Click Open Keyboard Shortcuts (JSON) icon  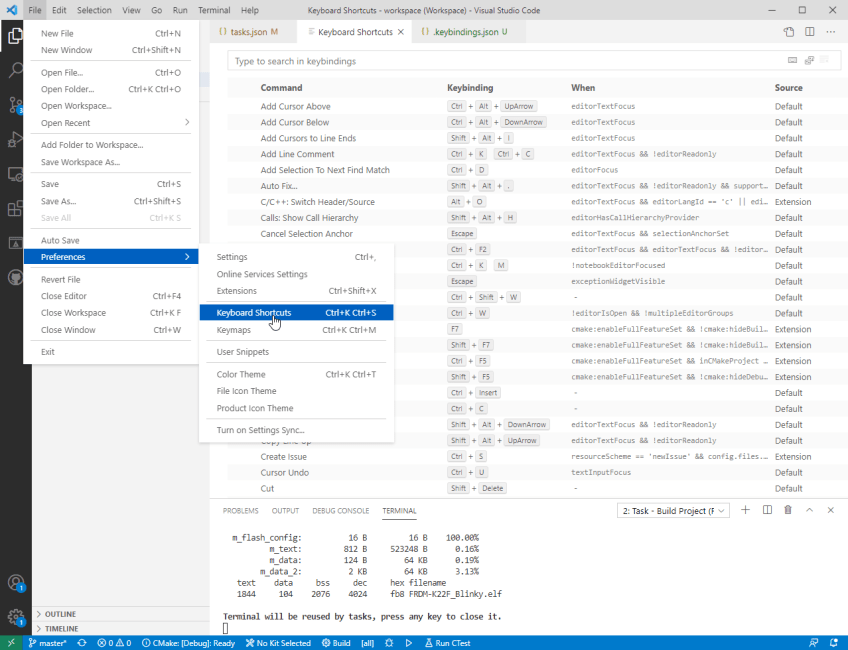pyautogui.click(x=789, y=32)
